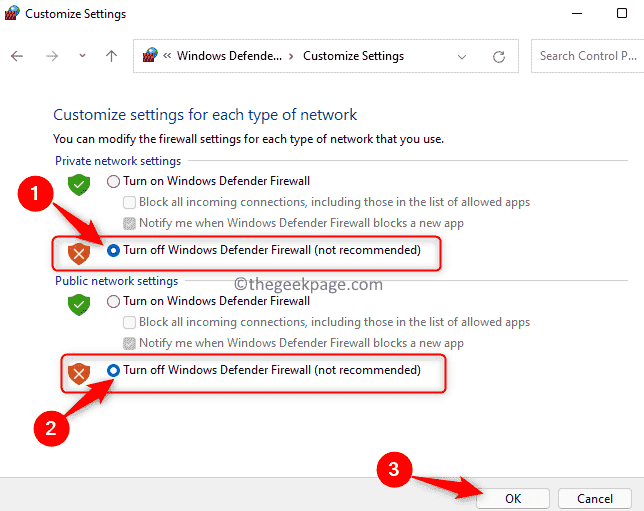Turn on Private network Windows Defender Firewall
The height and width of the screenshot is (511, 644).
(x=114, y=181)
